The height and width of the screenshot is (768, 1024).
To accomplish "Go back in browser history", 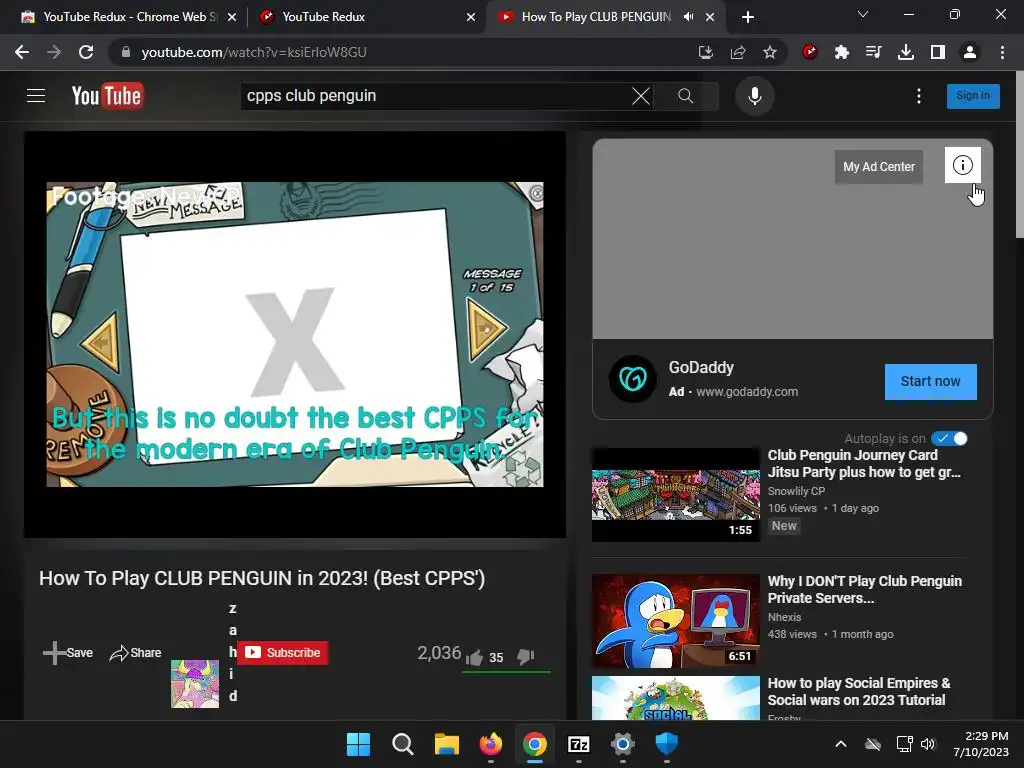I will (22, 52).
